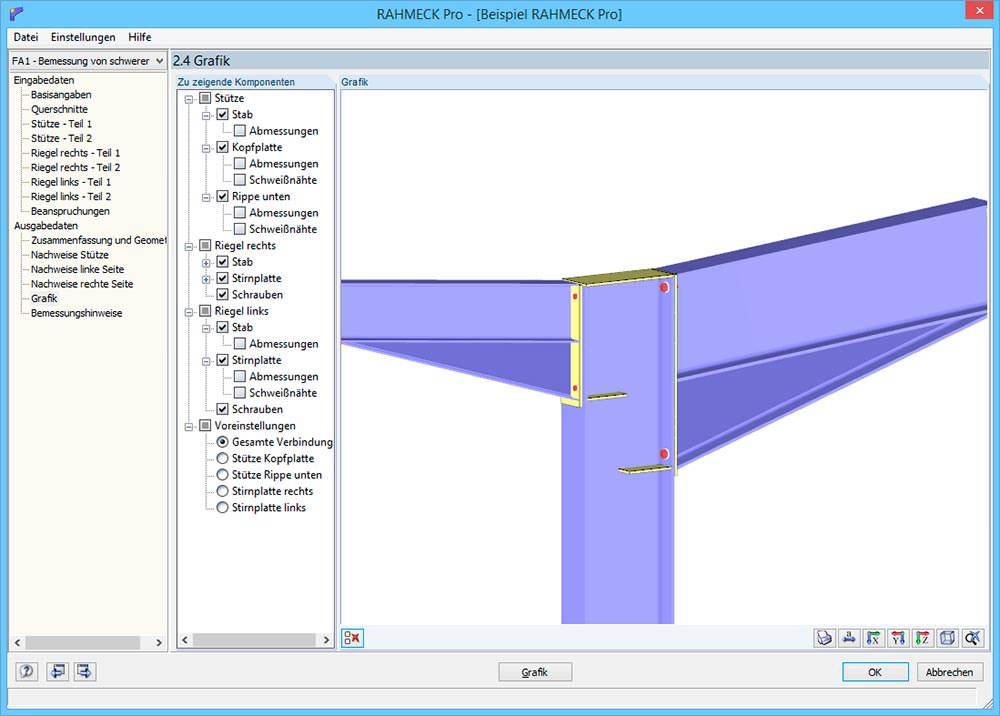Open Querschnitte in navigator
The image size is (1000, 716).
(x=59, y=109)
